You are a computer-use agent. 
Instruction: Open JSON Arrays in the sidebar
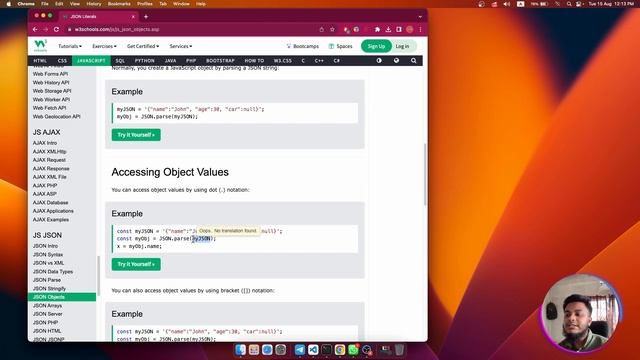47,306
